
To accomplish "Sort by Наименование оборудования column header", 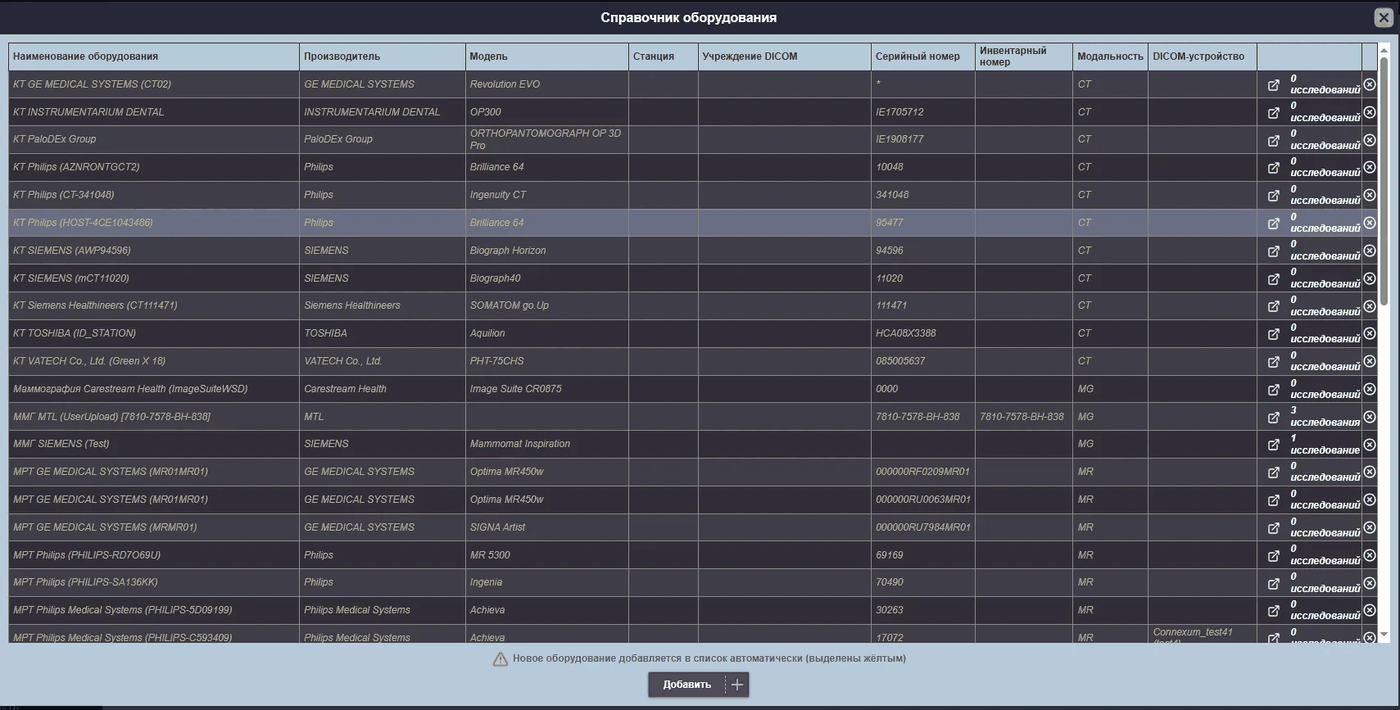I will click(x=154, y=56).
